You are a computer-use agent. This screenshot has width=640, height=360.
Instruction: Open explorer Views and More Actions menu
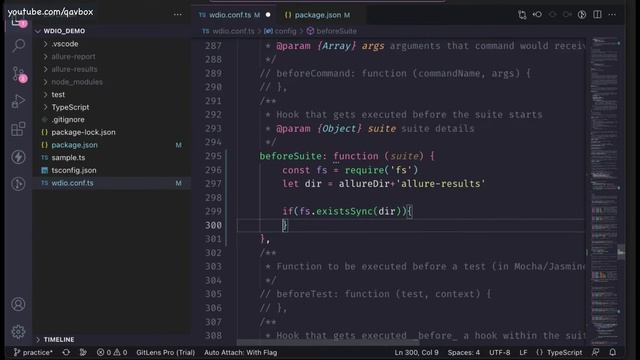(x=178, y=15)
